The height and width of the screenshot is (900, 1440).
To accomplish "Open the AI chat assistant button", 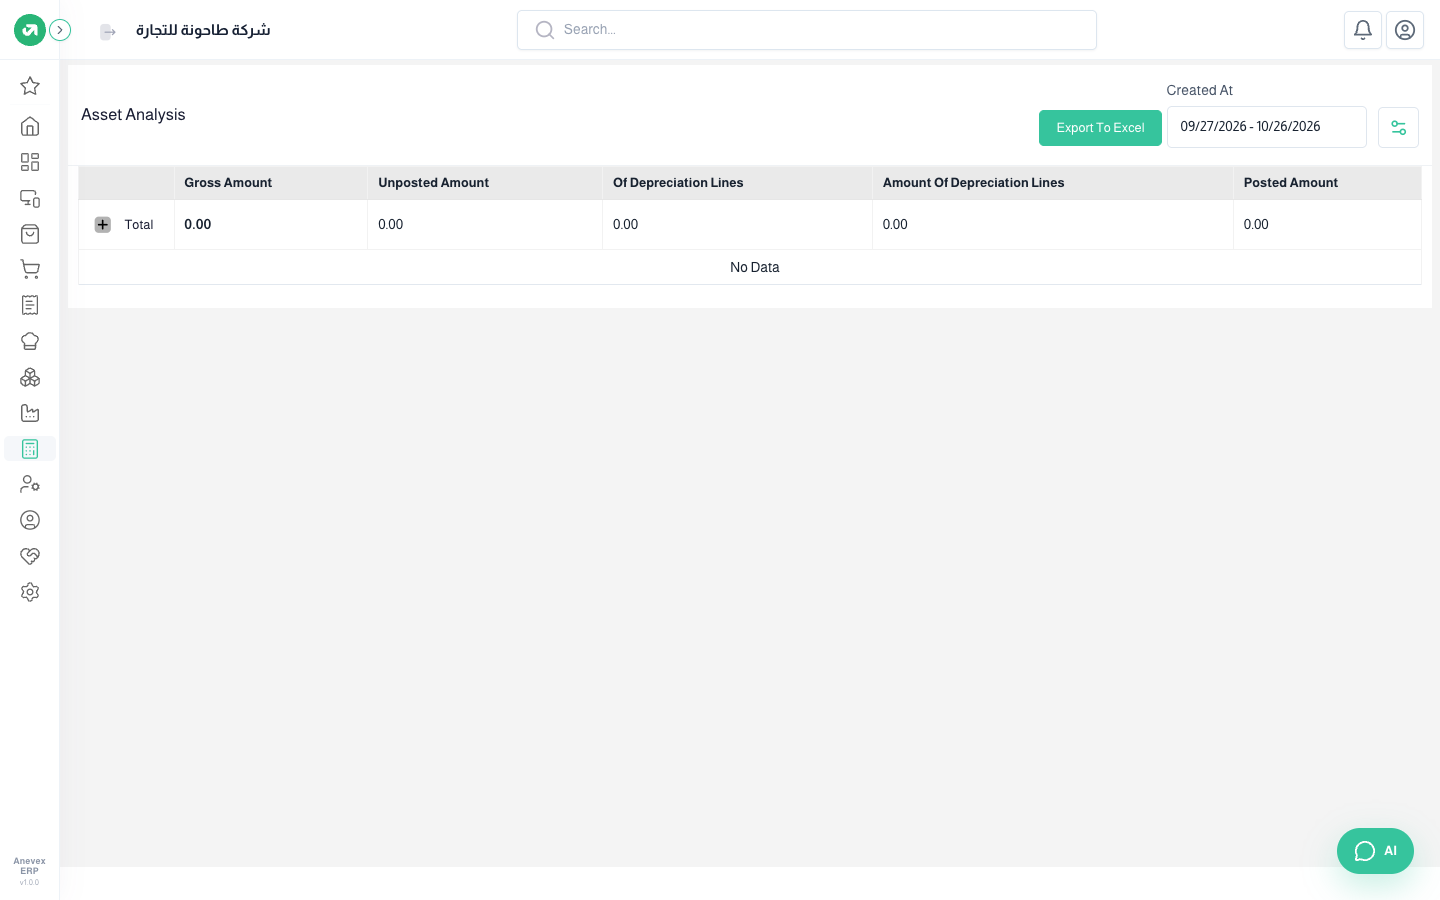I will coord(1375,851).
